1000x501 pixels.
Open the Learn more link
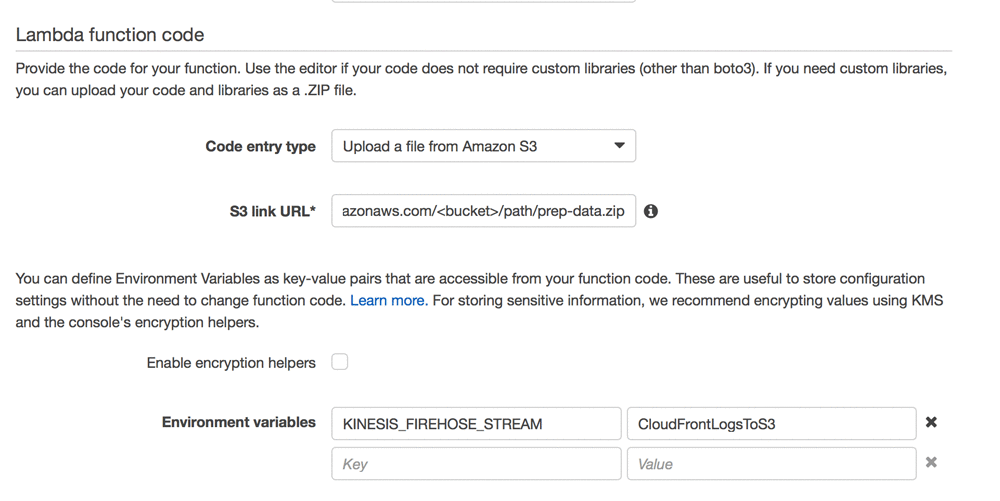(388, 300)
